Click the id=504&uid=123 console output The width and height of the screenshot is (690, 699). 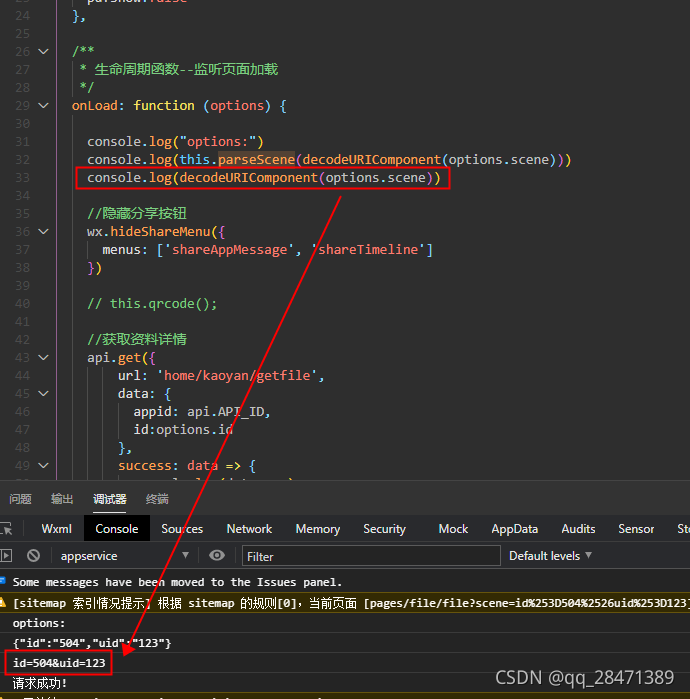[x=59, y=663]
